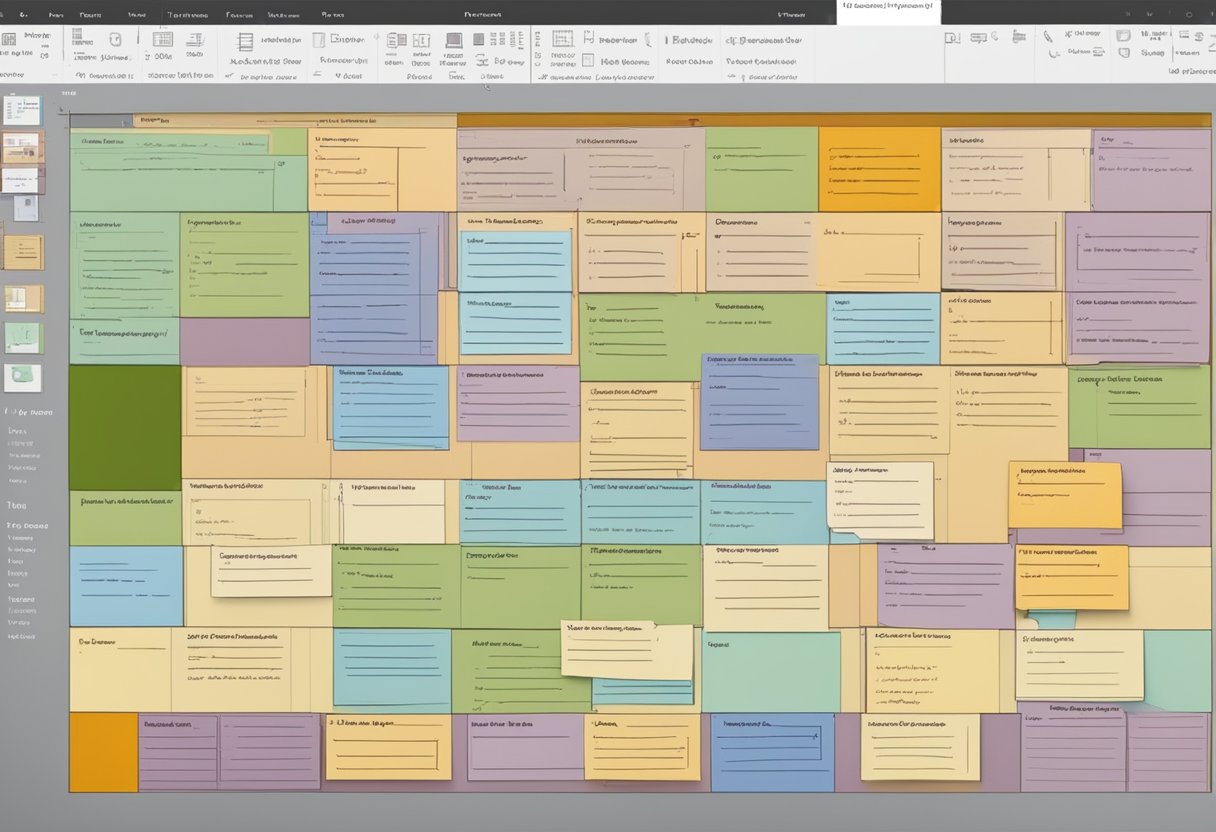Viewport: 1216px width, 832px height.
Task: Click the orange square at board's bottom-left corner
Action: point(103,751)
